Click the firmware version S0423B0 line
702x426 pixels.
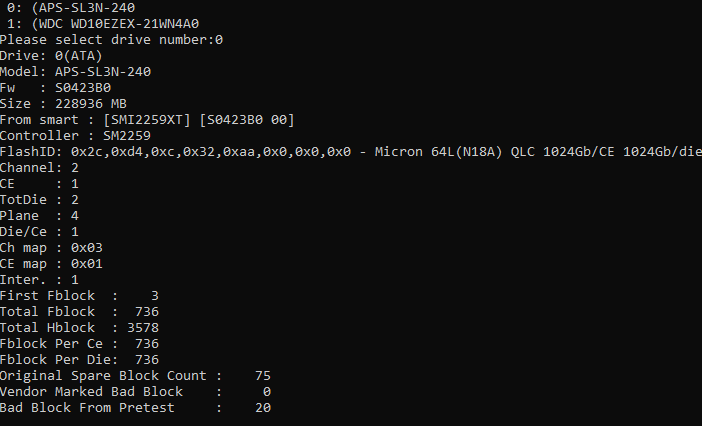[56, 88]
